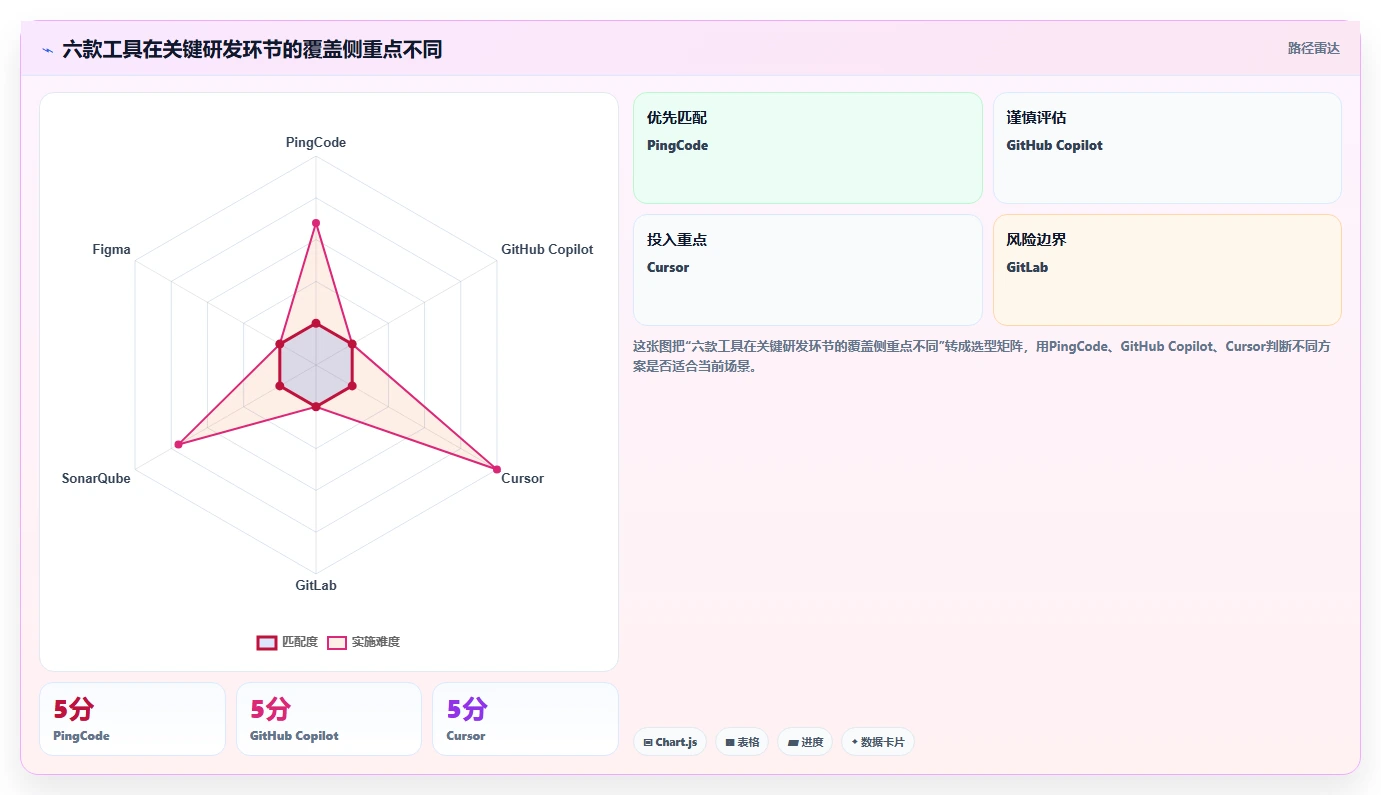Click the 数据卡片 tag icon
This screenshot has height=795, width=1381.
(855, 742)
